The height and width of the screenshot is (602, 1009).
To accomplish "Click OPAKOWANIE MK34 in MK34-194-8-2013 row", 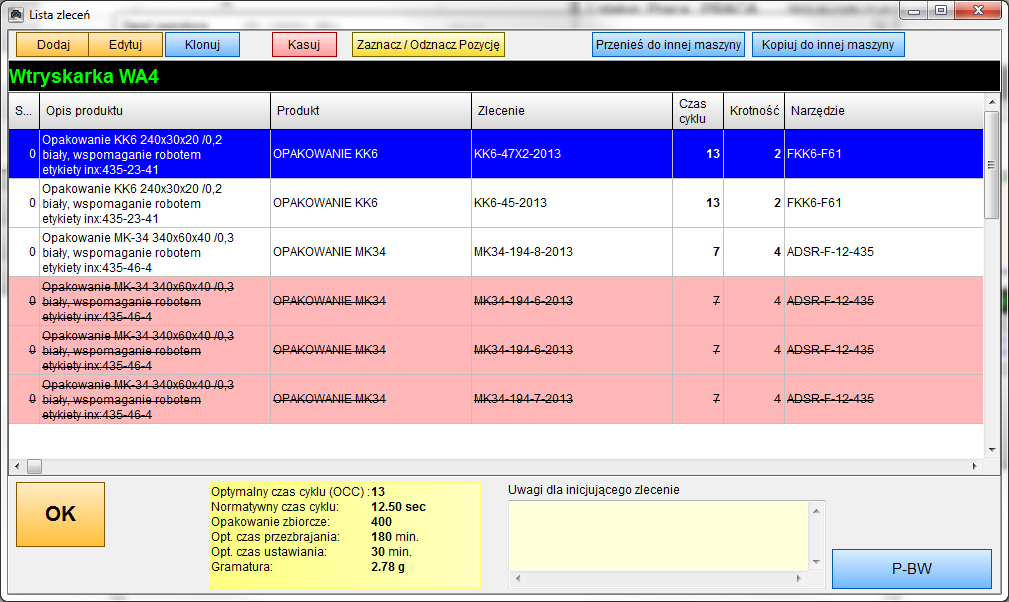I will pos(329,251).
